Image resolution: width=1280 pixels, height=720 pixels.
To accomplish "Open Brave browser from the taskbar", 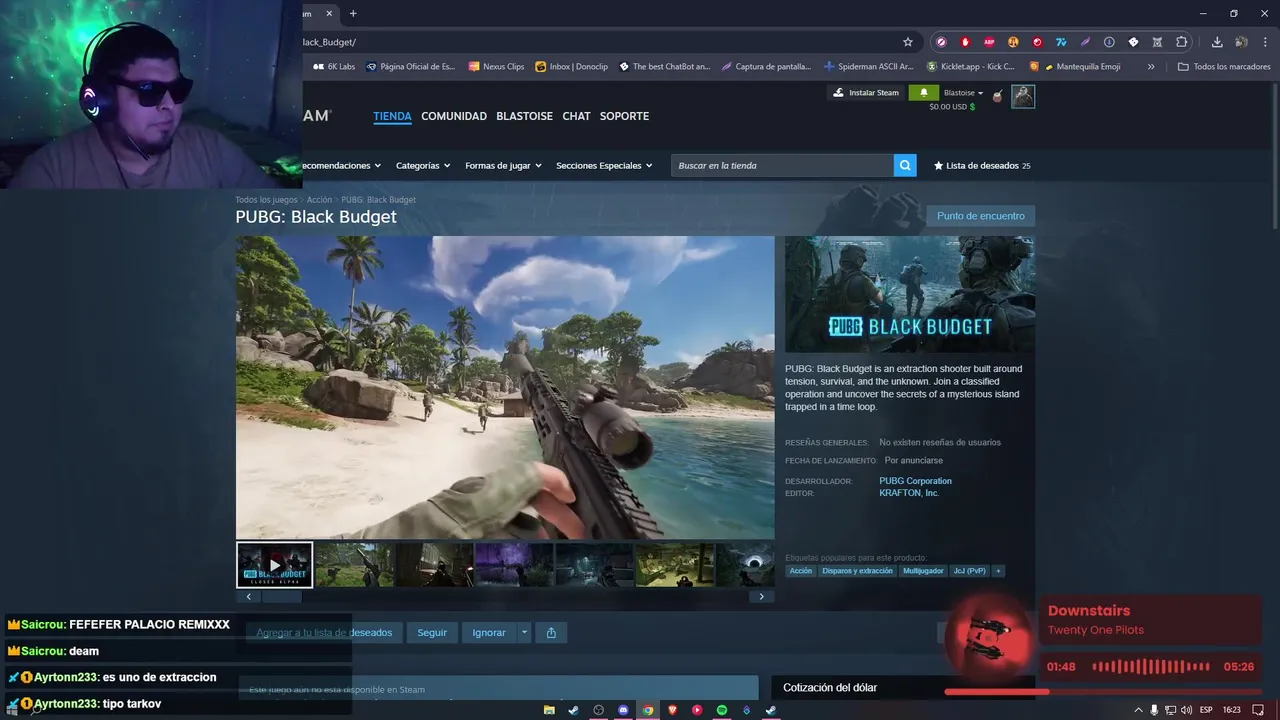I will (x=672, y=710).
